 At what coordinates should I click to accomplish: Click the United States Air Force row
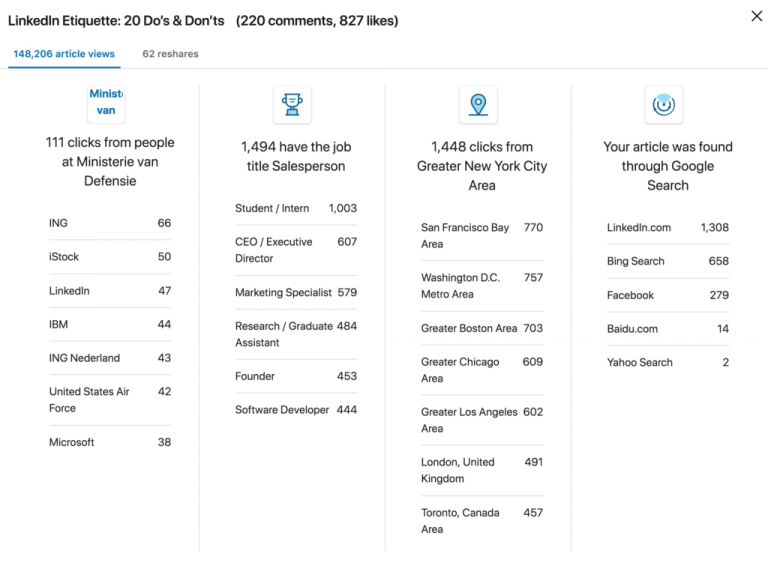(110, 400)
